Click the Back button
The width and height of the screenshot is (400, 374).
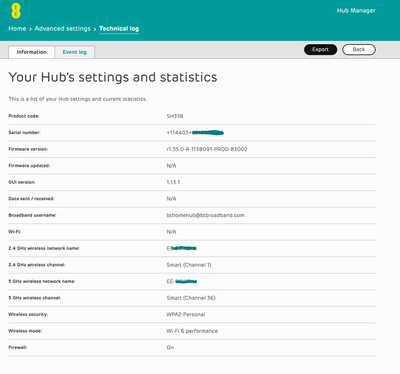(359, 50)
